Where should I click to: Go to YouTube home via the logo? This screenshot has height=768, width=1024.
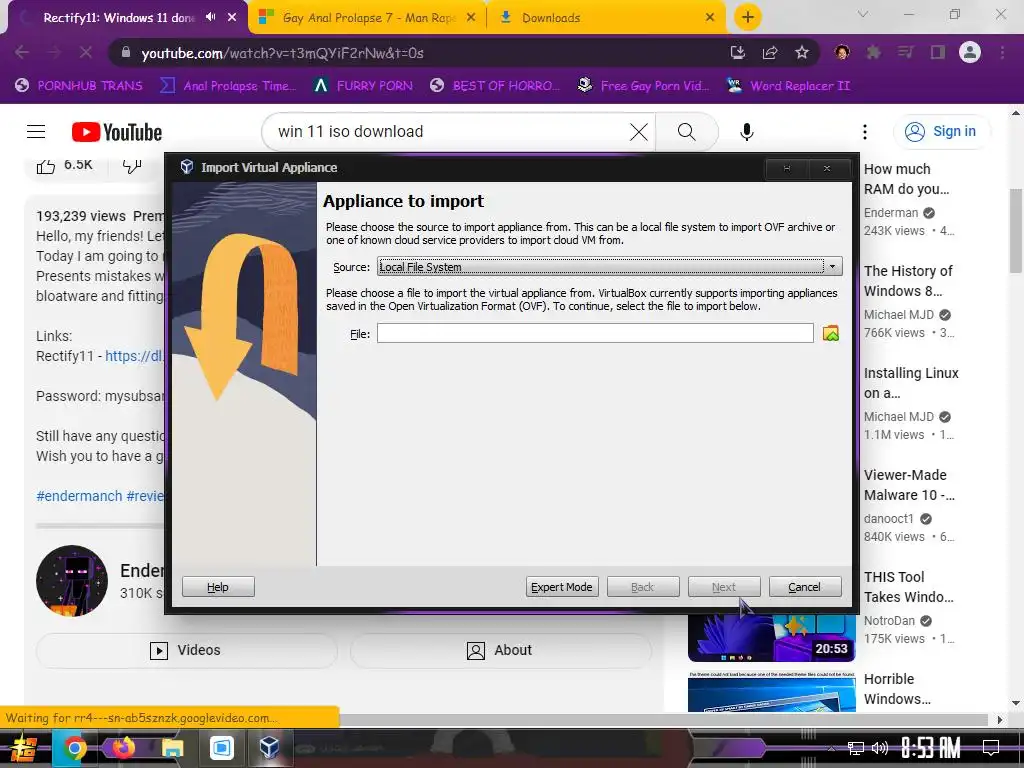117,132
